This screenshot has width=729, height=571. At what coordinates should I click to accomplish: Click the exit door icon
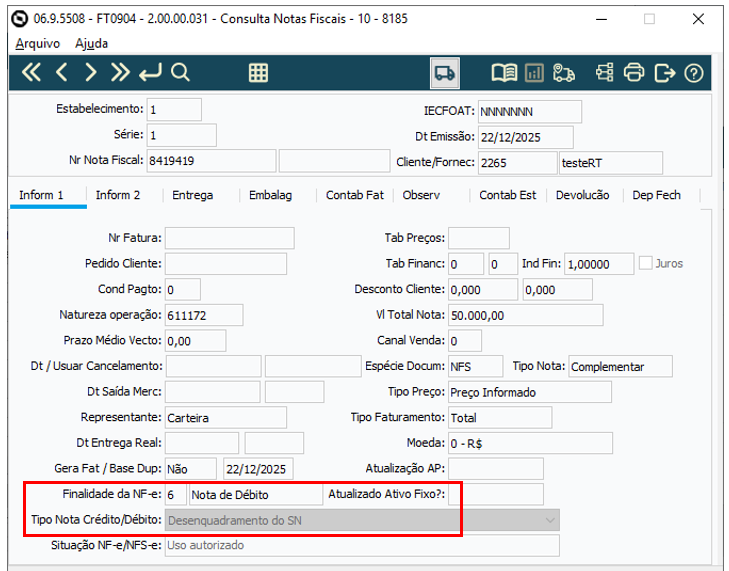tap(664, 73)
